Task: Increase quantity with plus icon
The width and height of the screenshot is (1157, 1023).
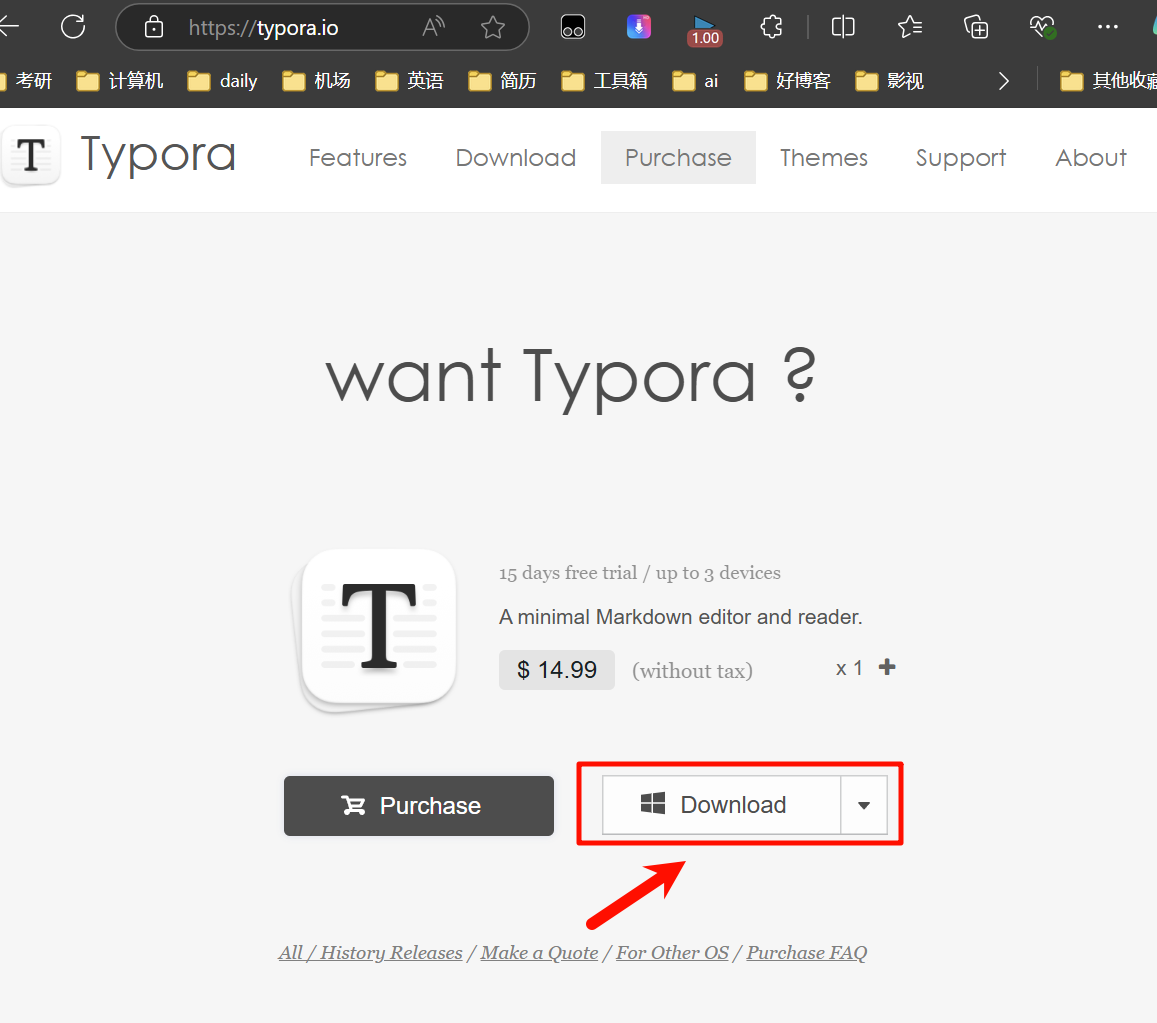Action: (x=887, y=667)
